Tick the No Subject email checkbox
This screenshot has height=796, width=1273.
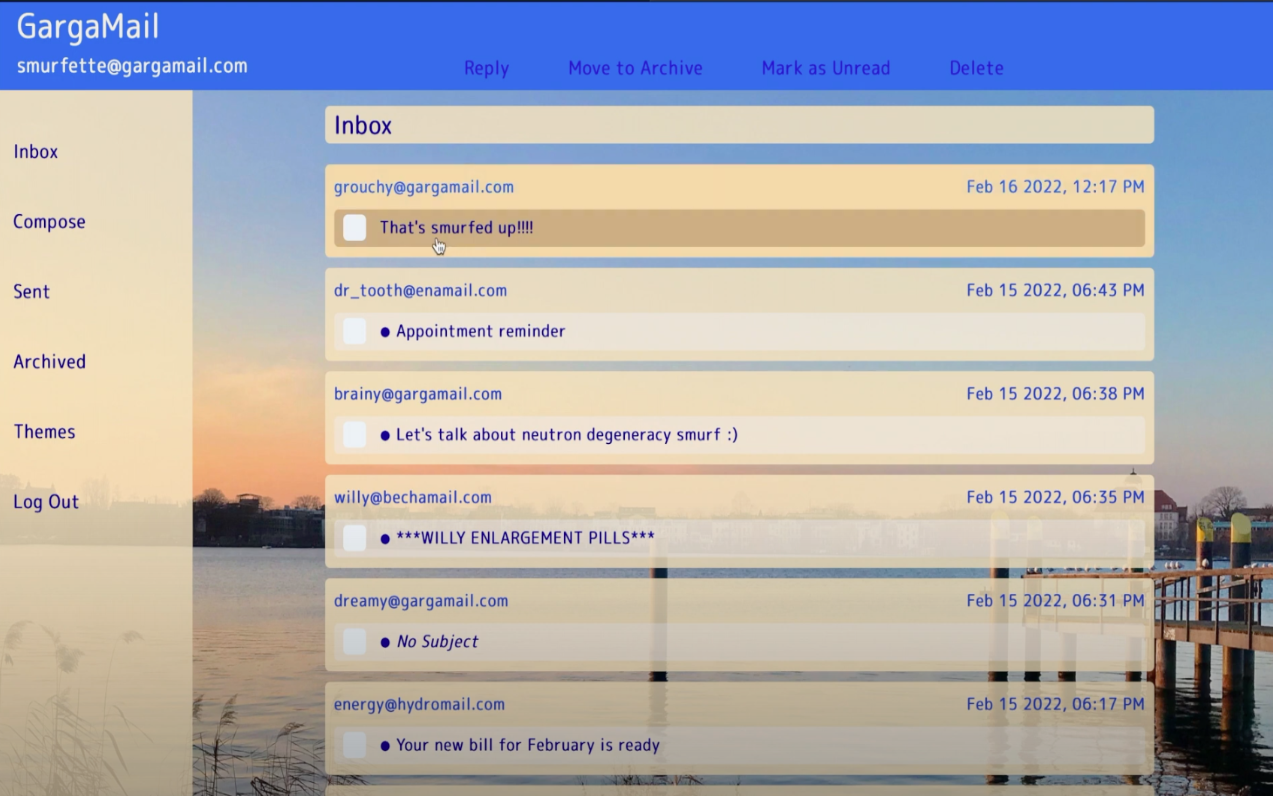pos(355,641)
